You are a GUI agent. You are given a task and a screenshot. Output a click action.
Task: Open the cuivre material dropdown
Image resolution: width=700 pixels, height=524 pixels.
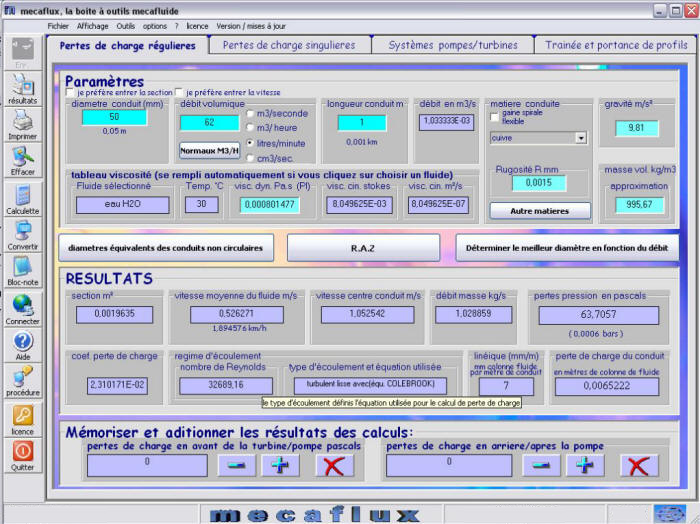click(580, 138)
